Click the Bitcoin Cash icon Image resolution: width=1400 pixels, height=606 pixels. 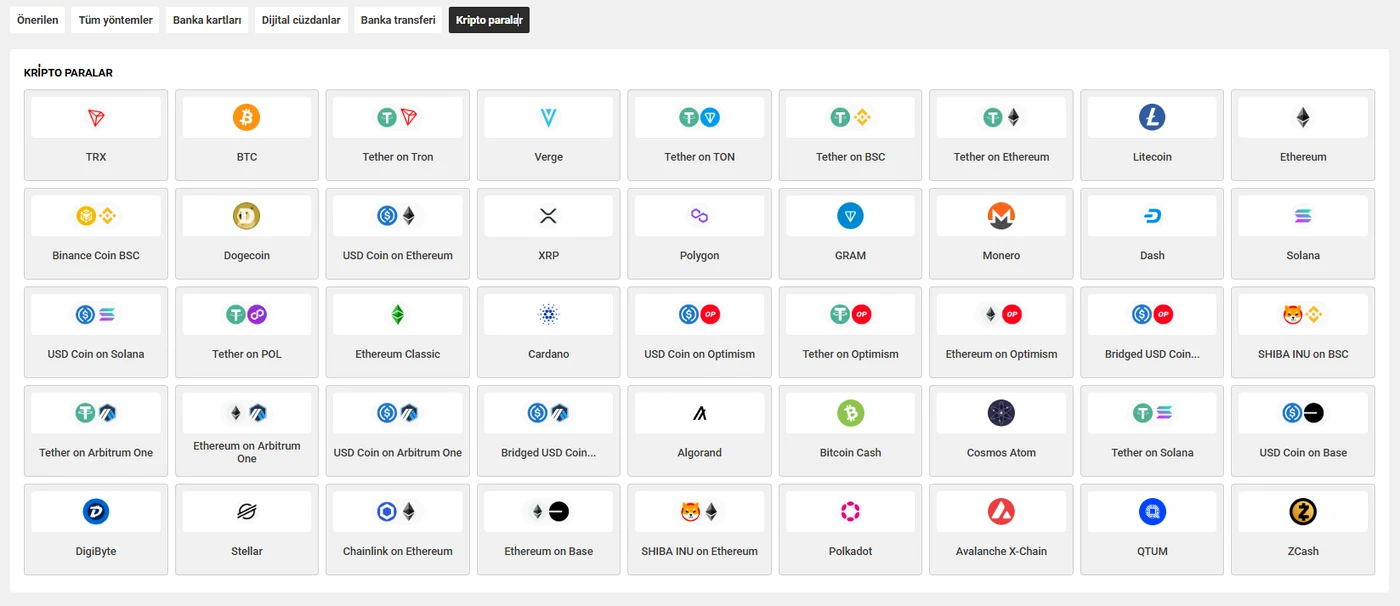[851, 413]
